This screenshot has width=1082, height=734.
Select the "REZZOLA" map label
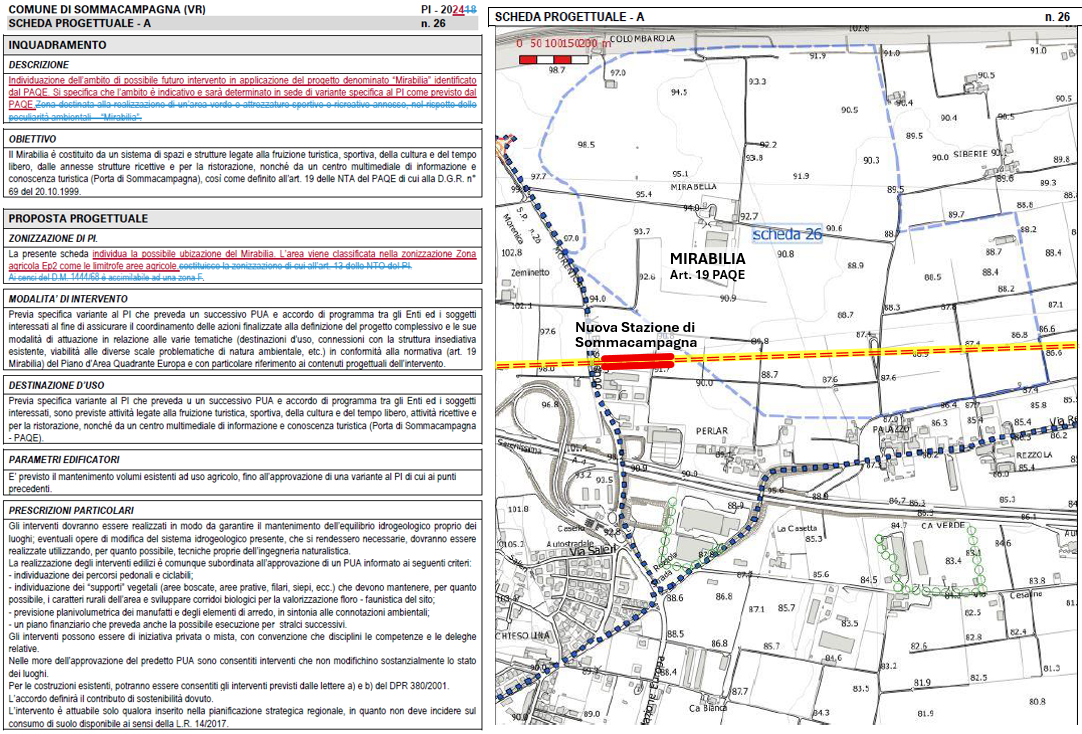[x=1034, y=455]
